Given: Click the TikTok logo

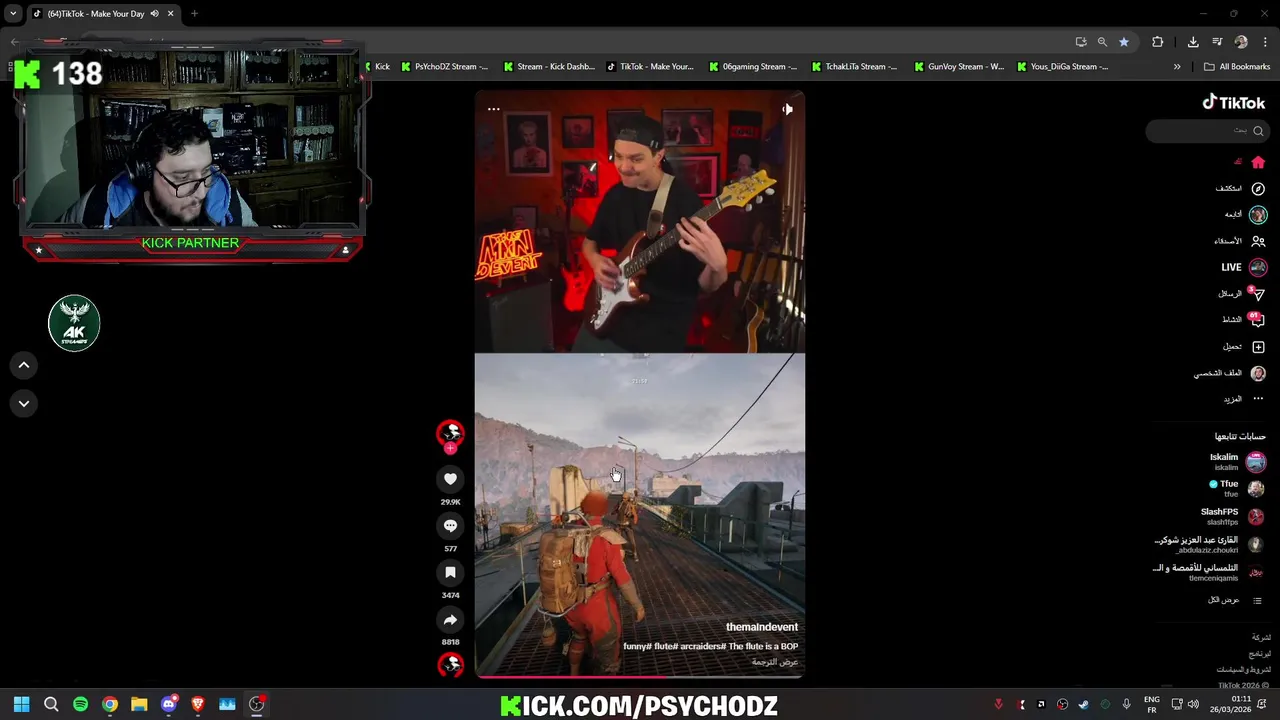Looking at the screenshot, I should [x=1233, y=102].
